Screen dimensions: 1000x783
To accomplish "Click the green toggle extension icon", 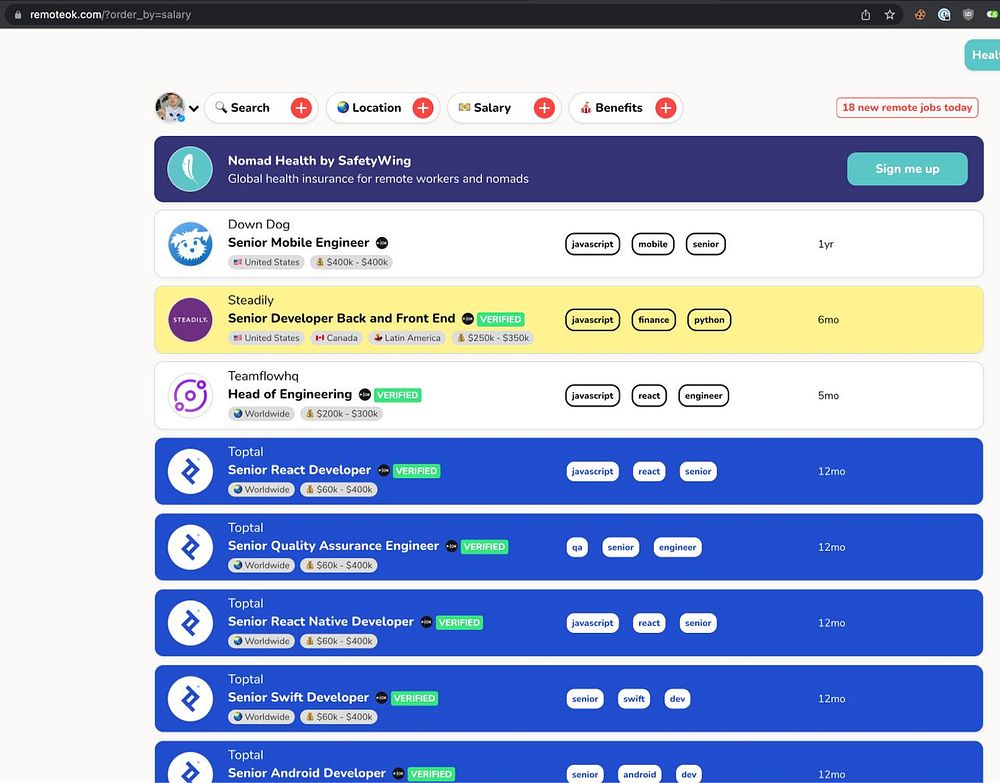I will click(x=992, y=15).
